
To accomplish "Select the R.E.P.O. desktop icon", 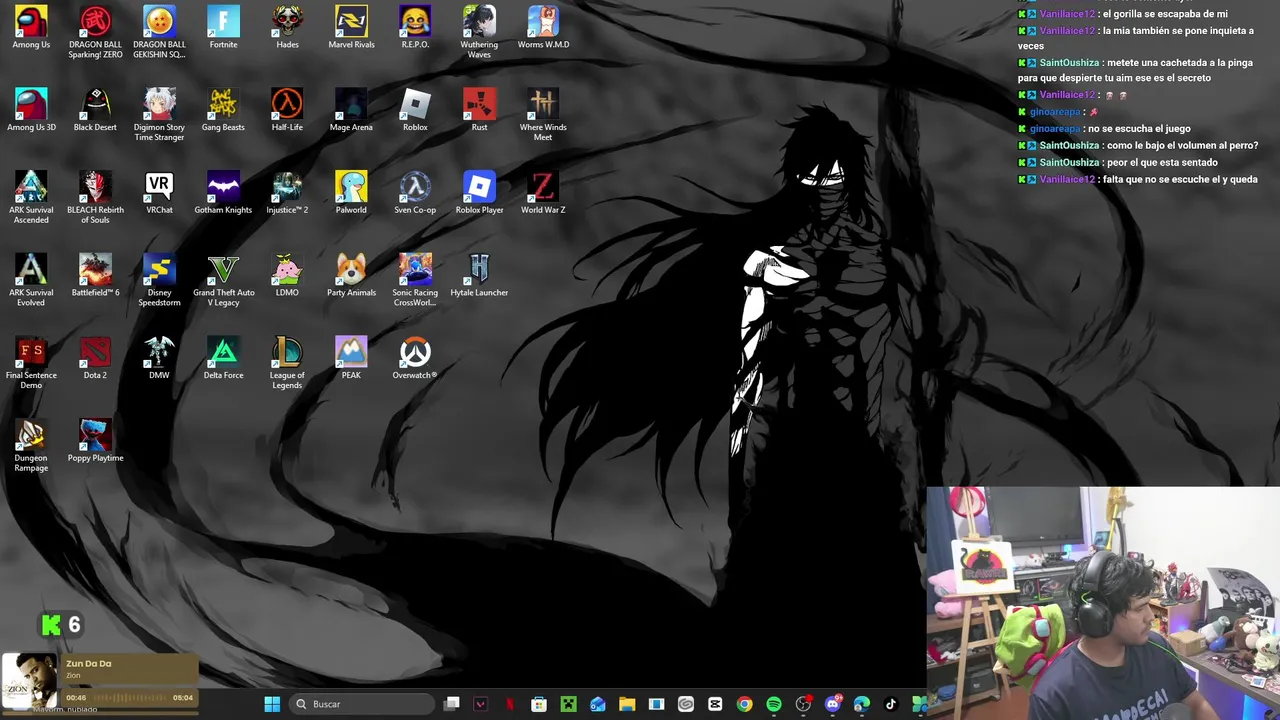I will tap(415, 27).
